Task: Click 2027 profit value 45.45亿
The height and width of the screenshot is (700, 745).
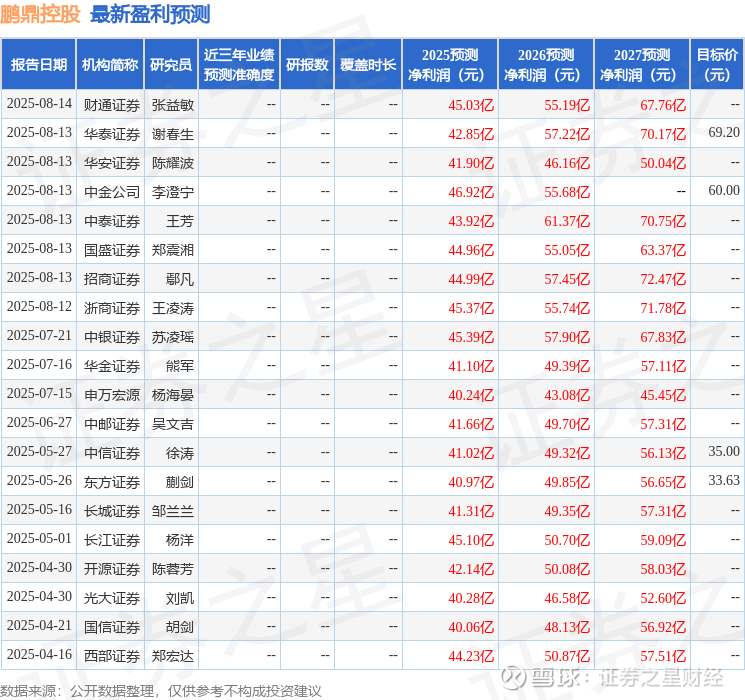Action: pos(663,395)
